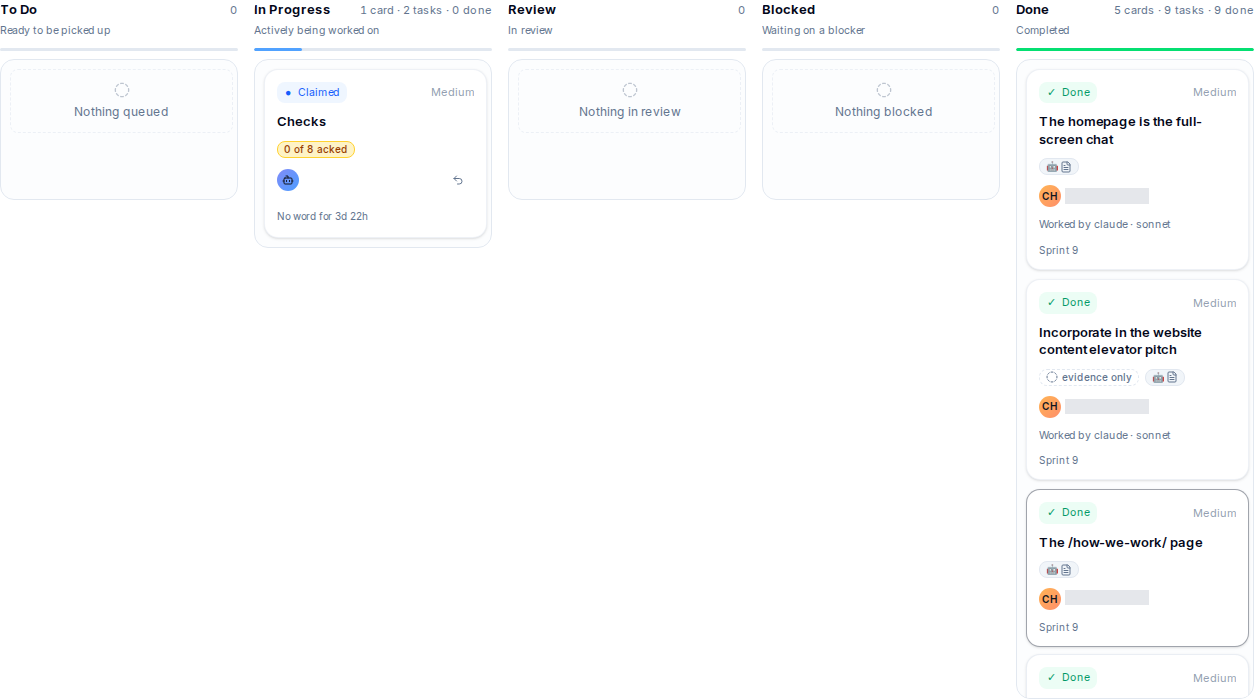Image resolution: width=1254 pixels, height=699 pixels.
Task: Click the undo arrow icon on Checks card
Action: (x=458, y=181)
